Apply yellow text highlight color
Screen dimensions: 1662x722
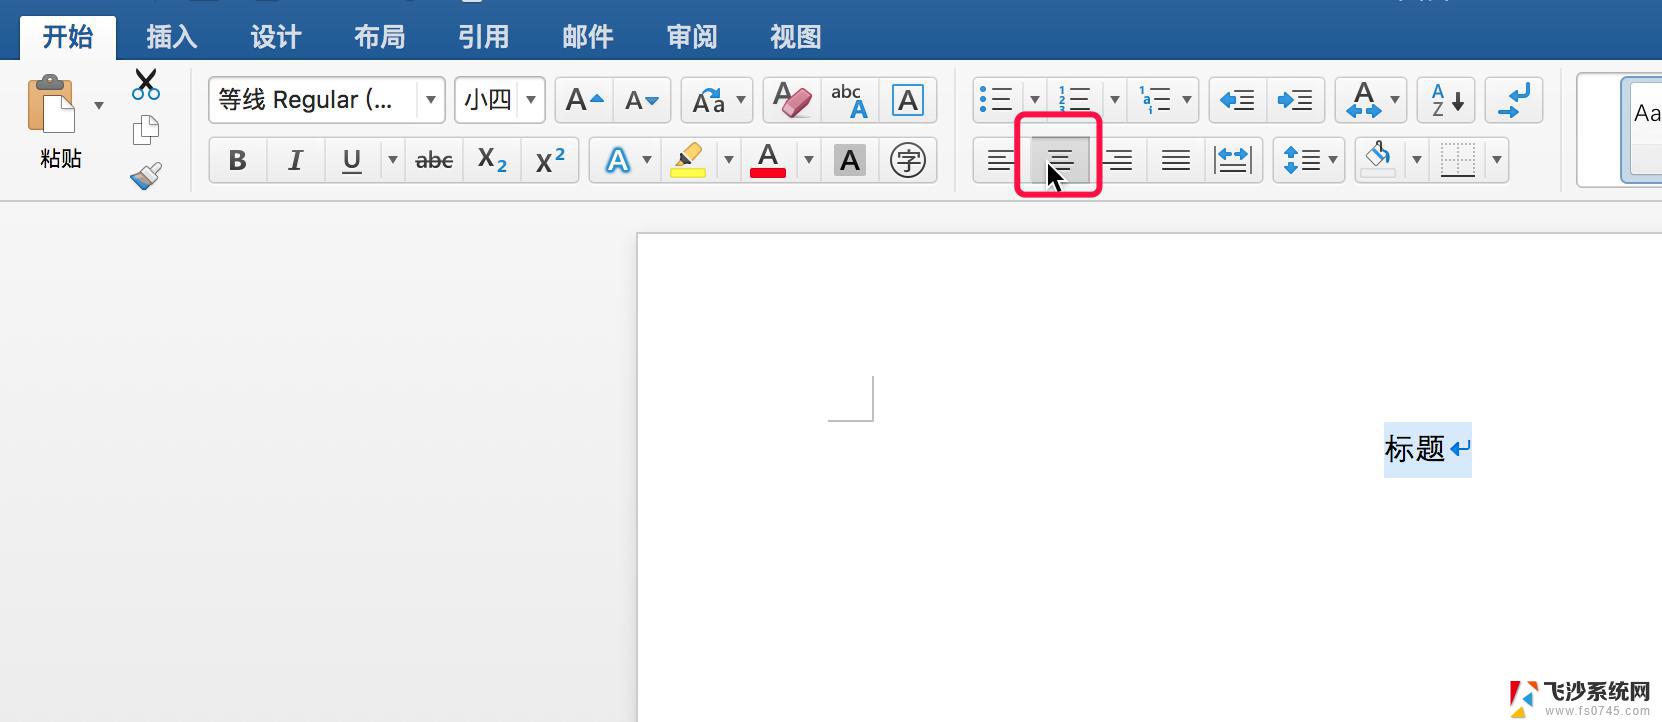(x=688, y=160)
